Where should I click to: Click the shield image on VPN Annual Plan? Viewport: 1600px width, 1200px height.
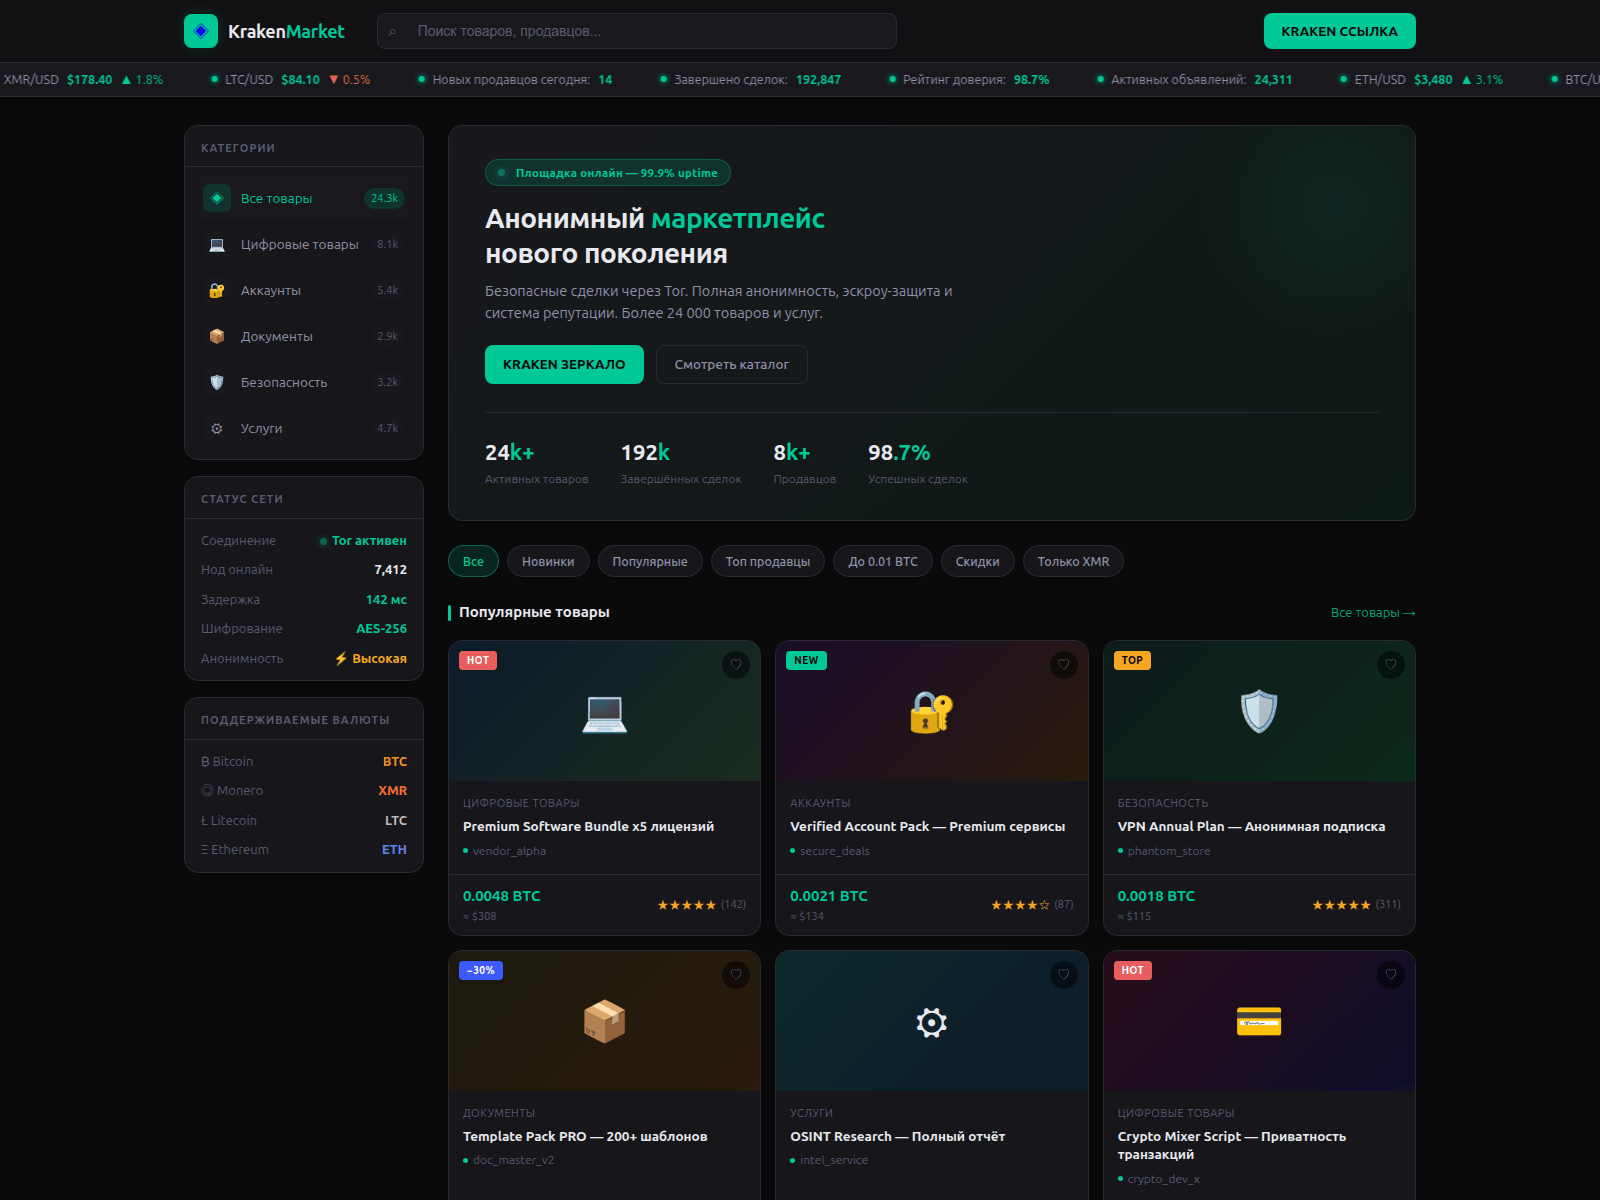1259,712
